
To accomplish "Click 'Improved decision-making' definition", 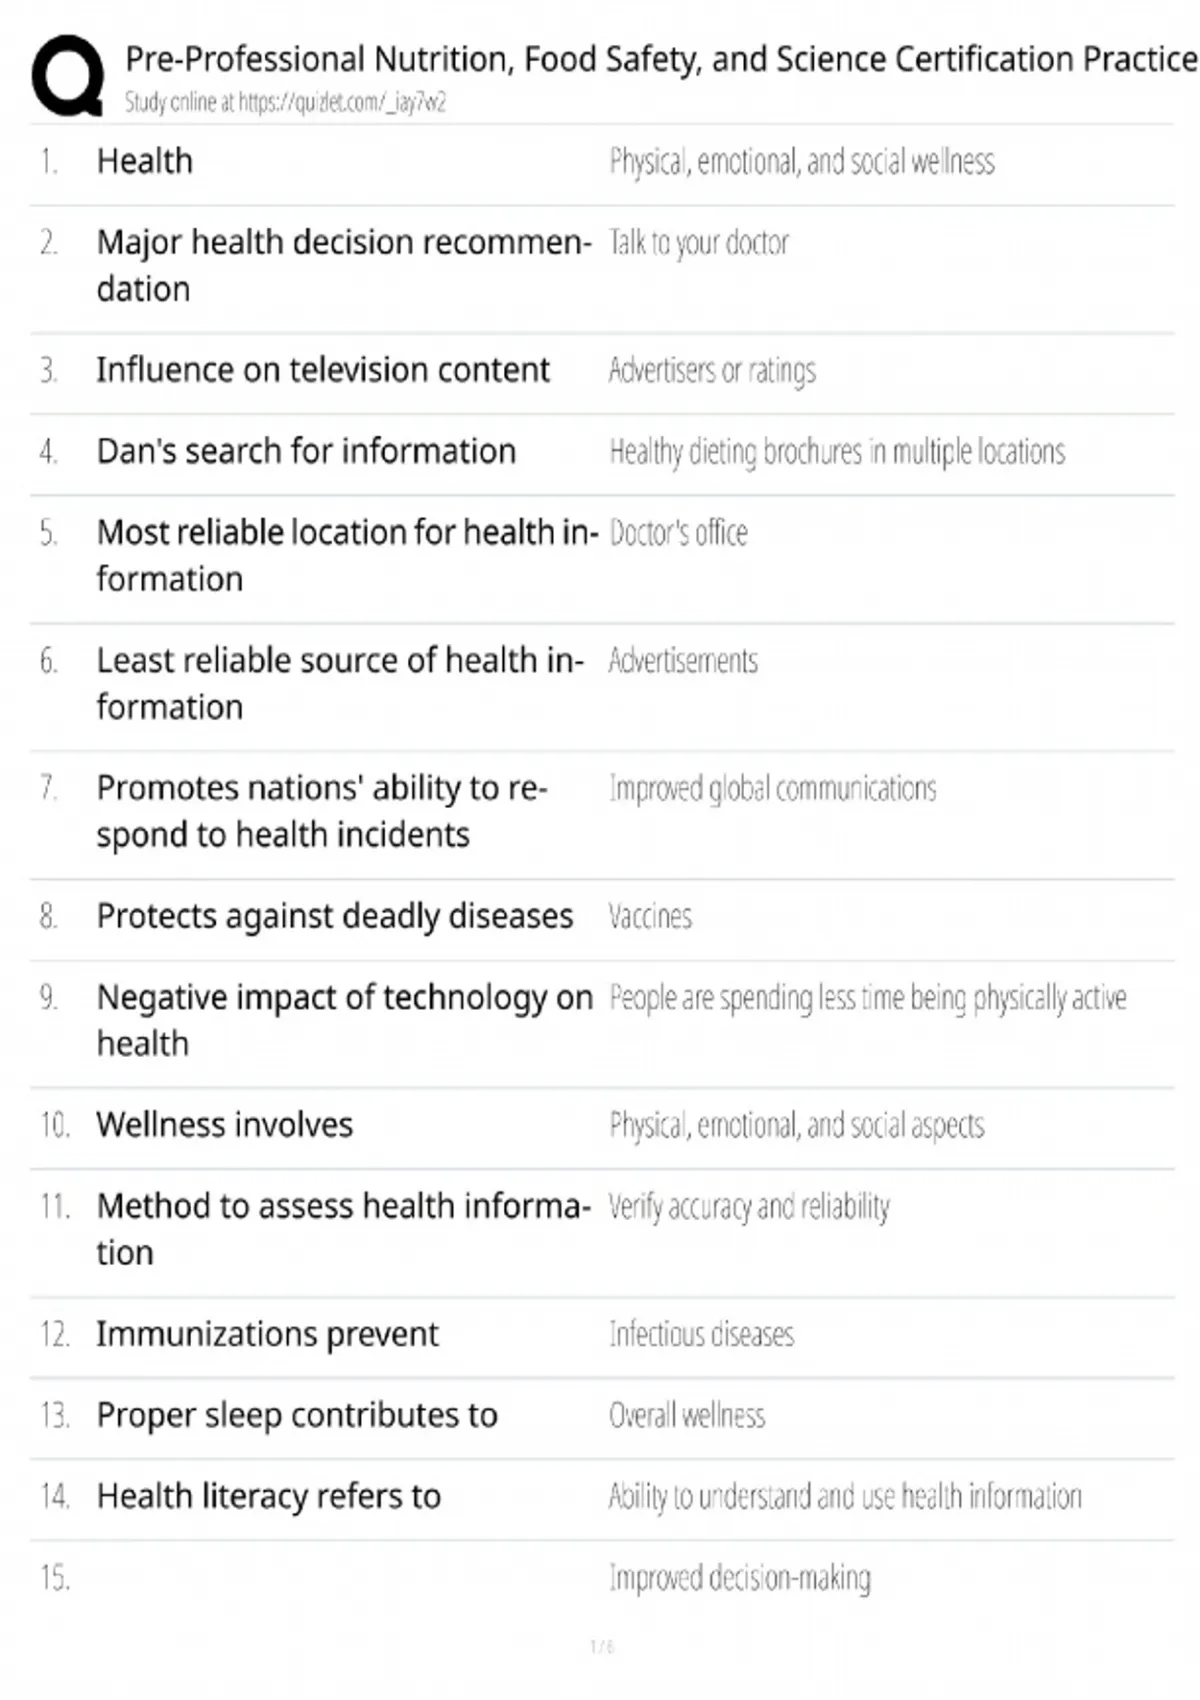I will 740,1578.
